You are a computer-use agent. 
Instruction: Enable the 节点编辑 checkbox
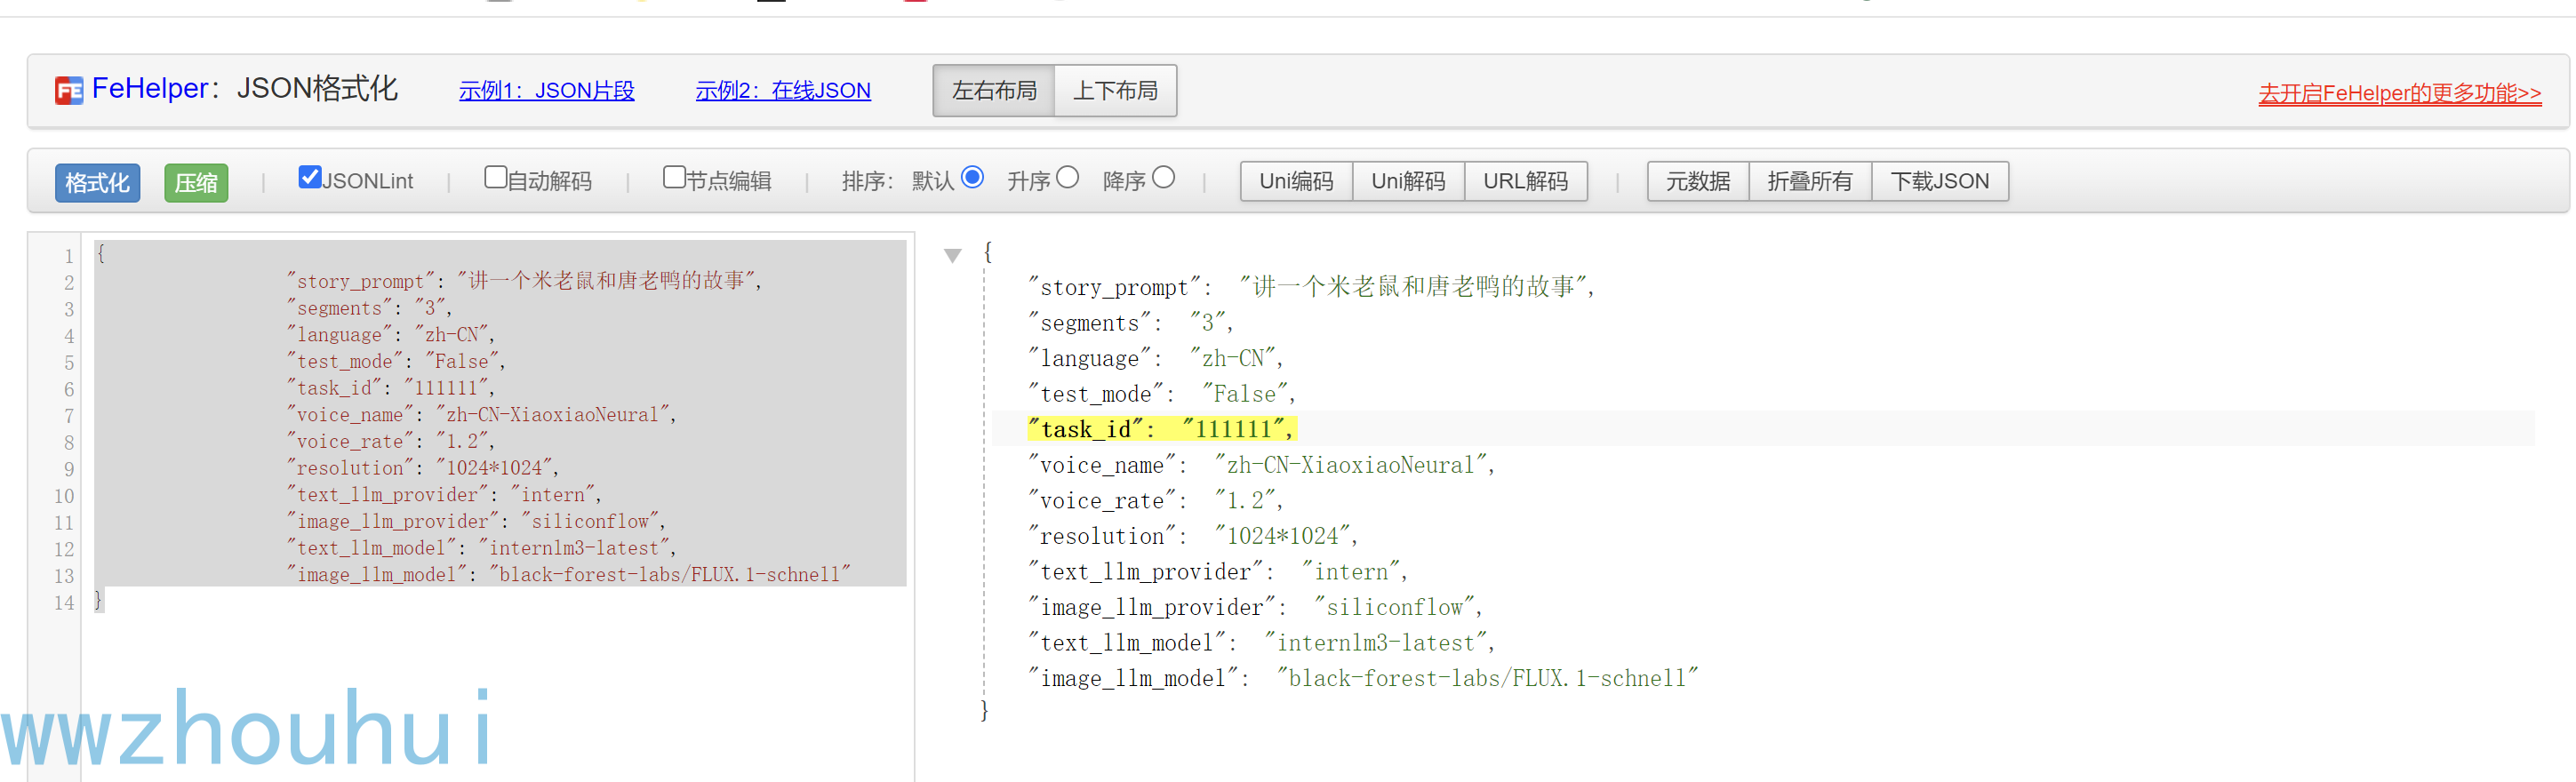[x=674, y=178]
